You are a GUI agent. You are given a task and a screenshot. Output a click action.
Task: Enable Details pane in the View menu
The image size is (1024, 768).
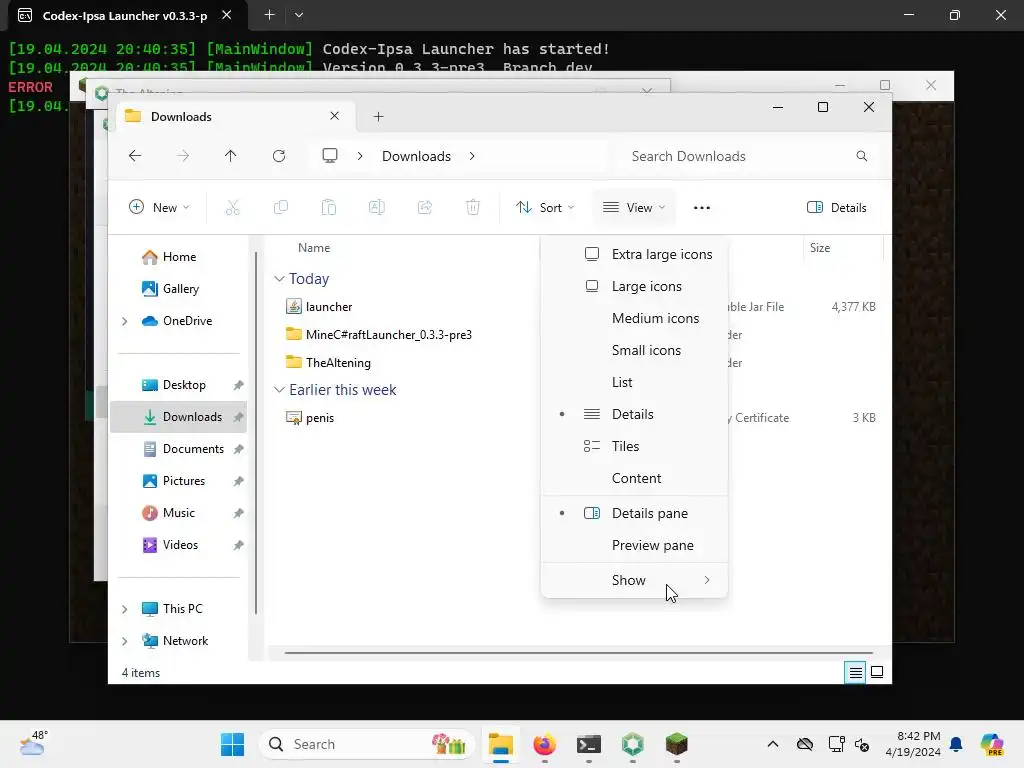pyautogui.click(x=635, y=513)
